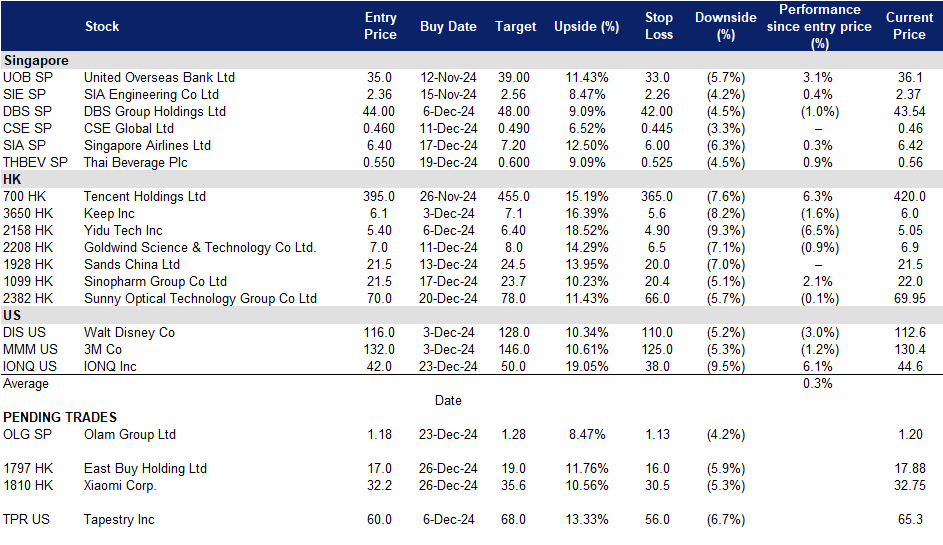Click 'Walt Disney Co' name
The width and height of the screenshot is (943, 545).
coord(129,332)
